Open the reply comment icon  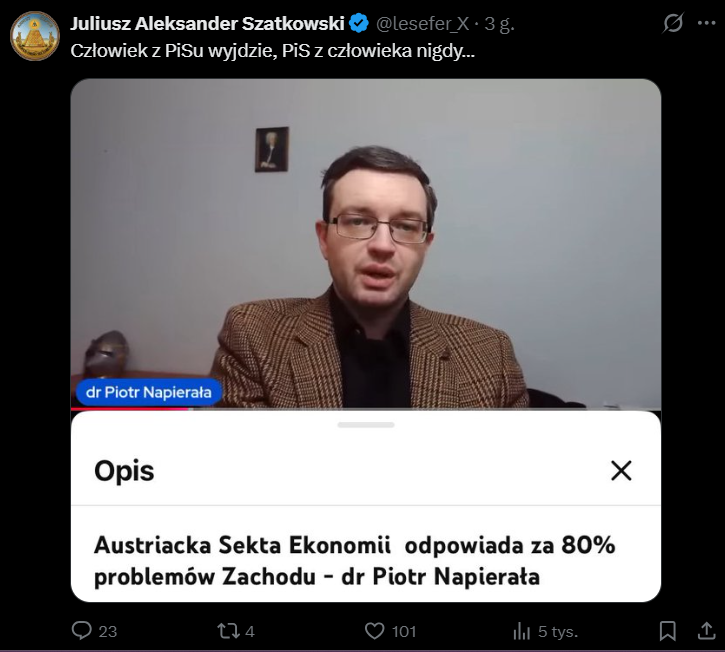[x=82, y=631]
